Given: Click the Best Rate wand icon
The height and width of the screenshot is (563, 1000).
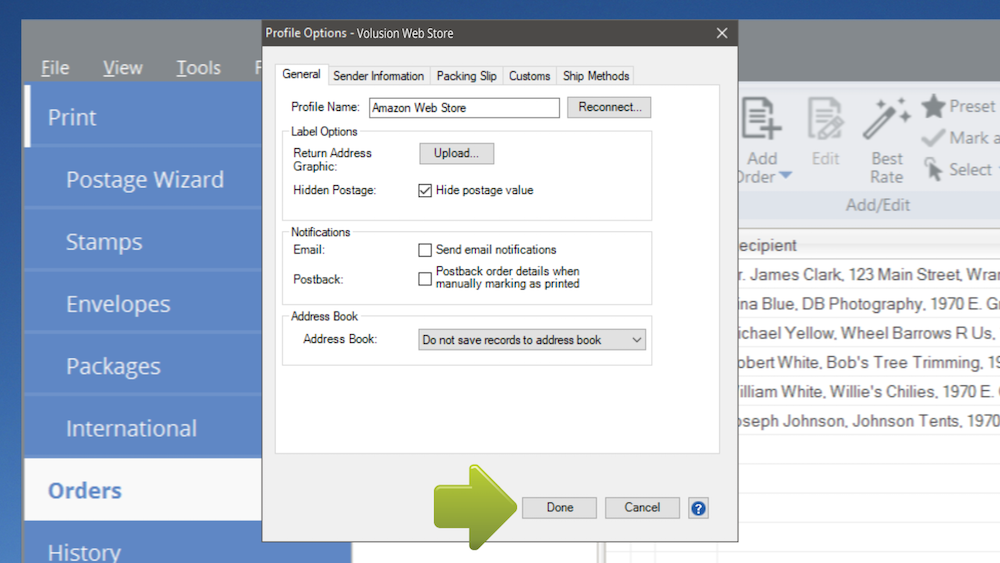Looking at the screenshot, I should (x=886, y=119).
